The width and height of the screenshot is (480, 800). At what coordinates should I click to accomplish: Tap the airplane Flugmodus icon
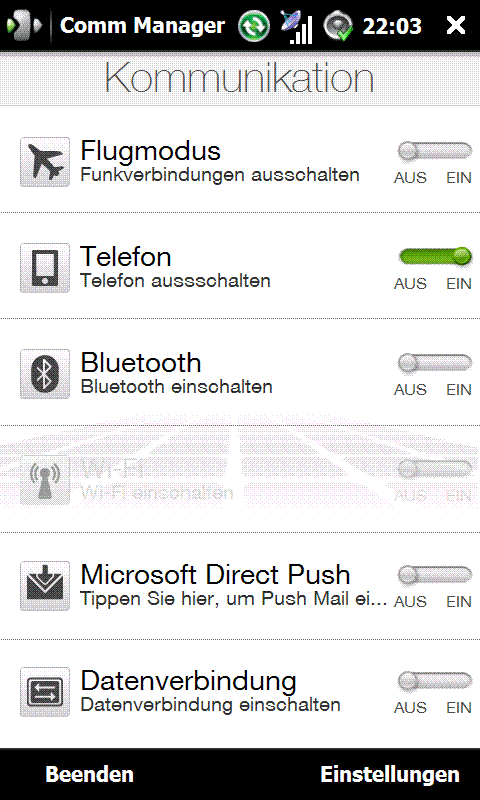[45, 162]
